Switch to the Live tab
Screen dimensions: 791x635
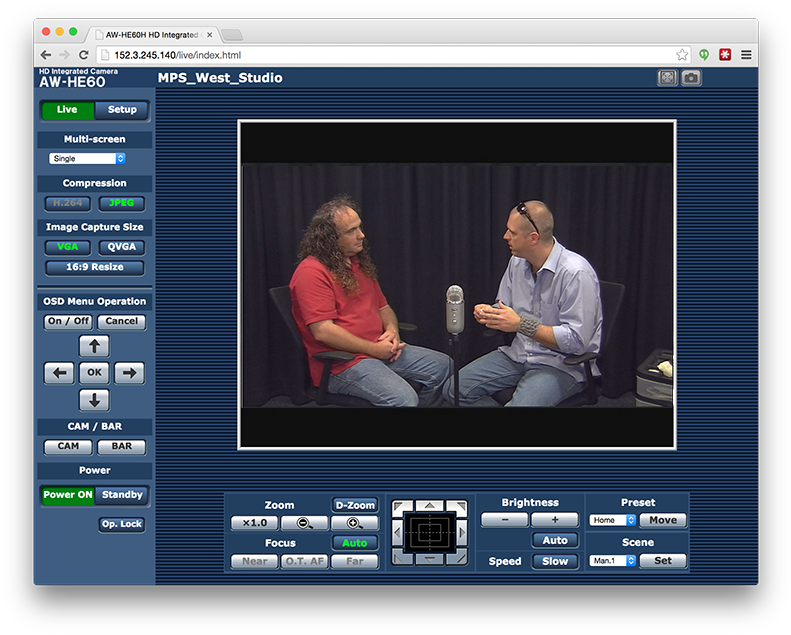click(67, 110)
